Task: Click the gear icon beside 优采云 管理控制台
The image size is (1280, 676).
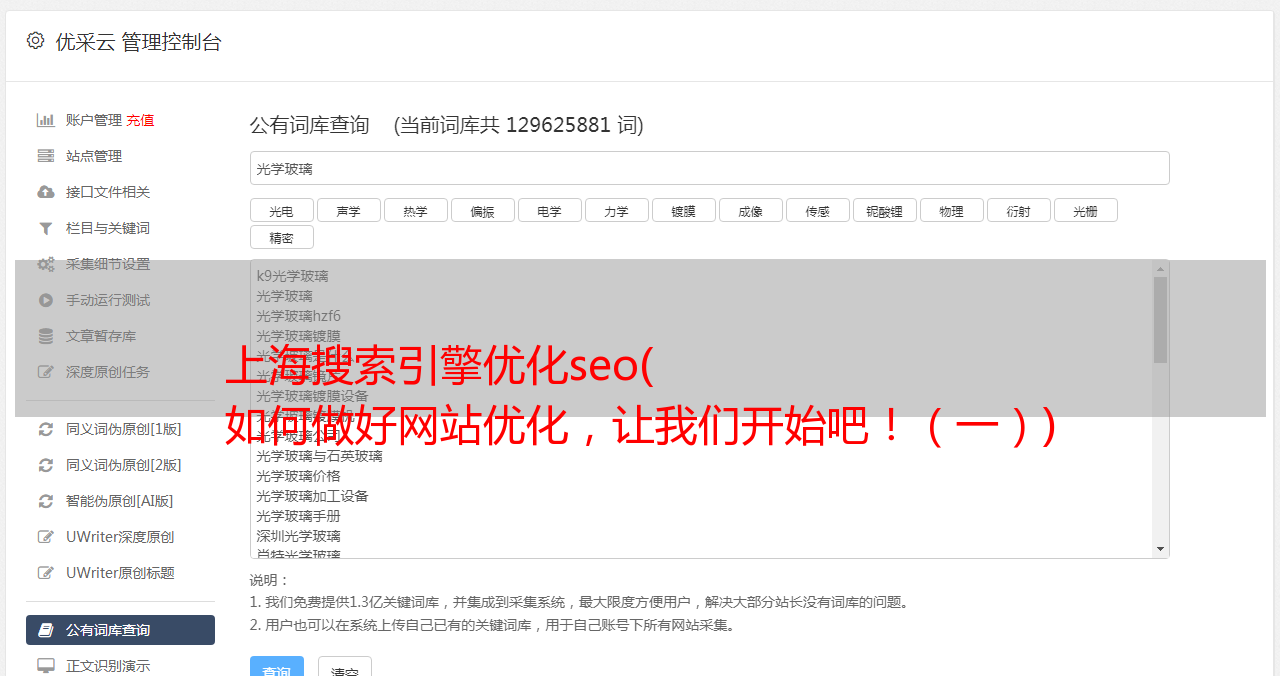Action: click(x=35, y=41)
